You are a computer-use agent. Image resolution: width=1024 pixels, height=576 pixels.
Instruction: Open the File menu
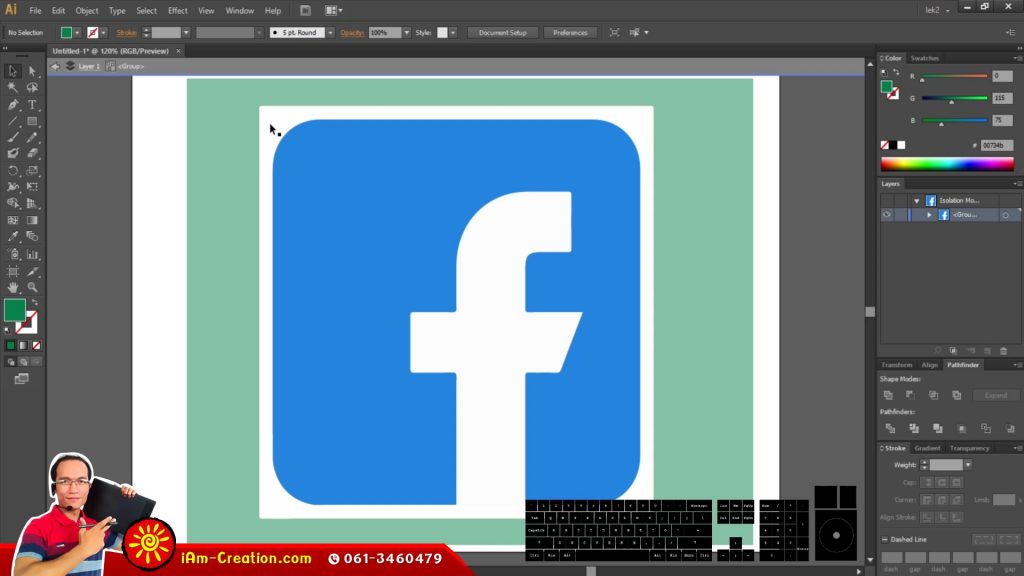click(35, 10)
